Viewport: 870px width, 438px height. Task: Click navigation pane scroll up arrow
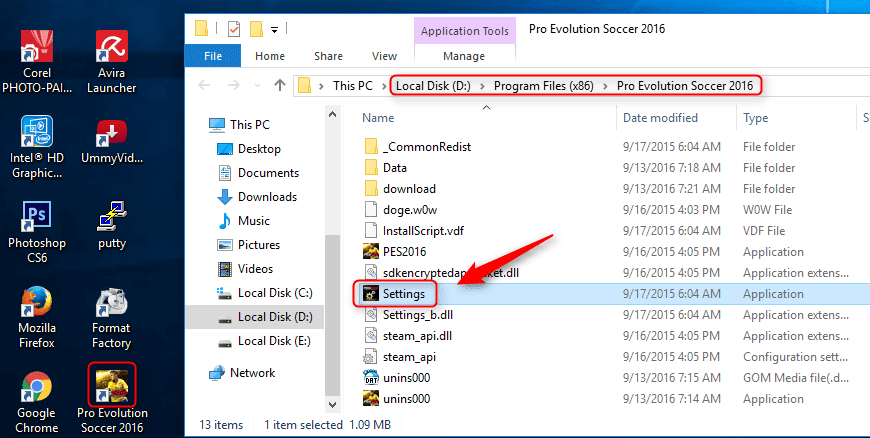pos(332,115)
